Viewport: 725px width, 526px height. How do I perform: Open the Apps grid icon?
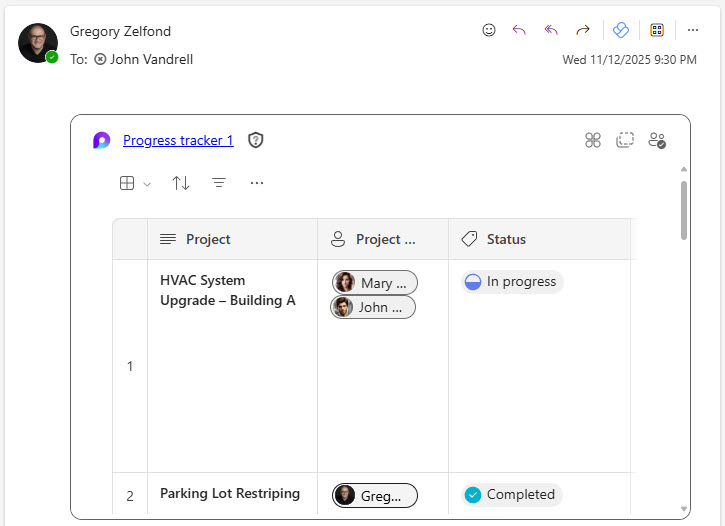coord(657,30)
